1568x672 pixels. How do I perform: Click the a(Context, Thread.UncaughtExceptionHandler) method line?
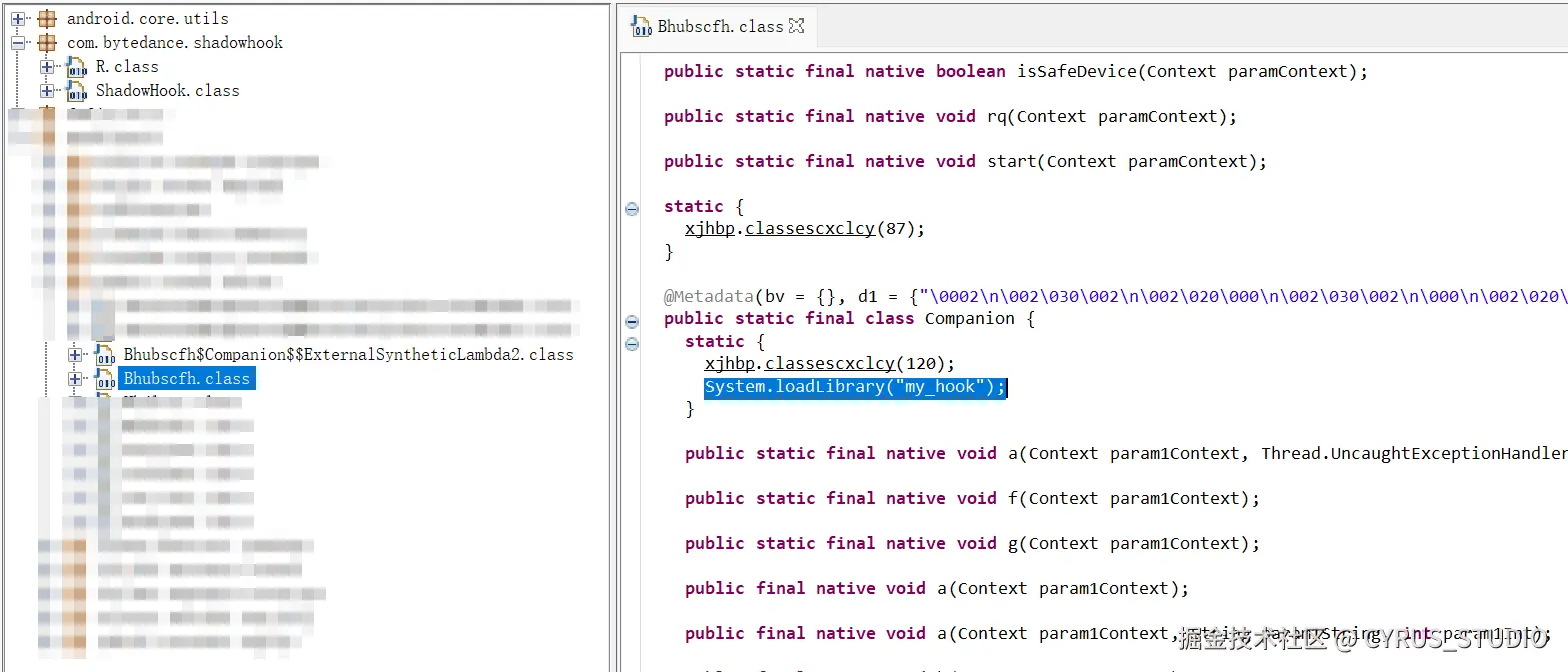(x=1125, y=453)
